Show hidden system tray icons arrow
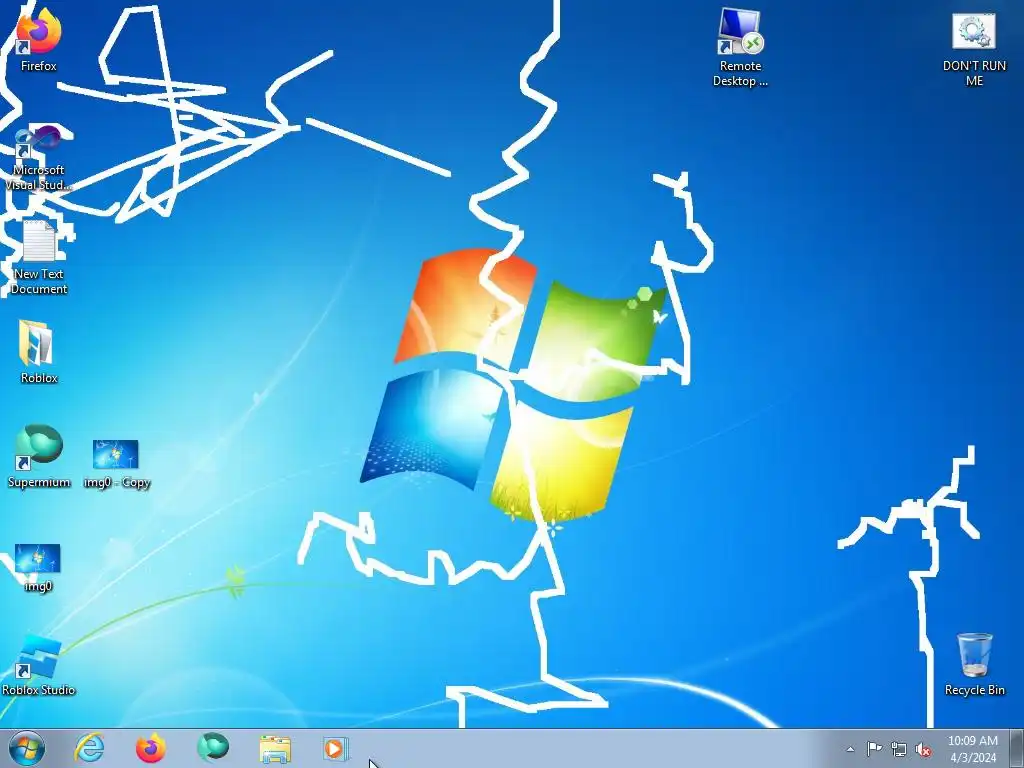The height and width of the screenshot is (768, 1024). pos(850,749)
